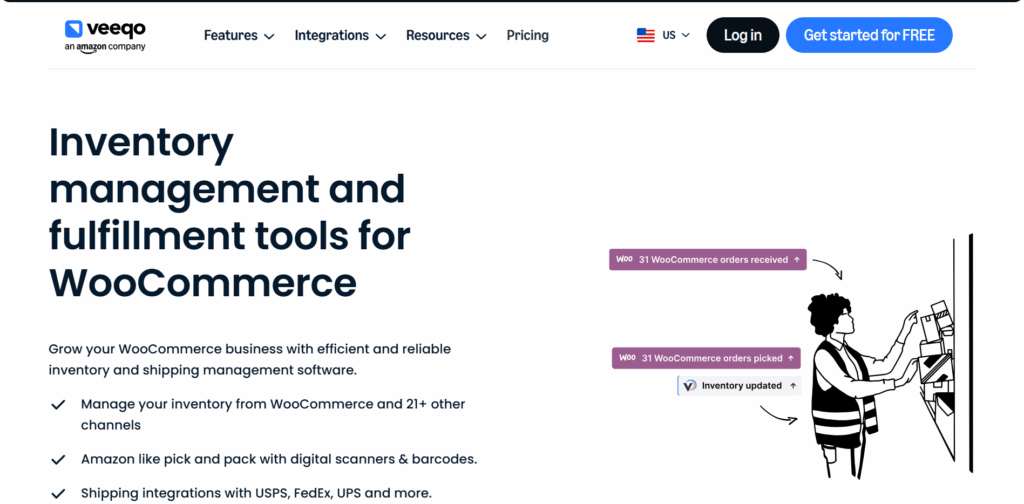1024x504 pixels.
Task: Click the Log in button
Action: click(743, 35)
